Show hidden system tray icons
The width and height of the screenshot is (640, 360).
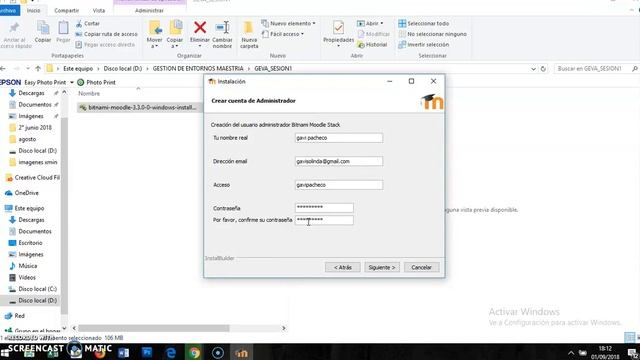(x=571, y=353)
